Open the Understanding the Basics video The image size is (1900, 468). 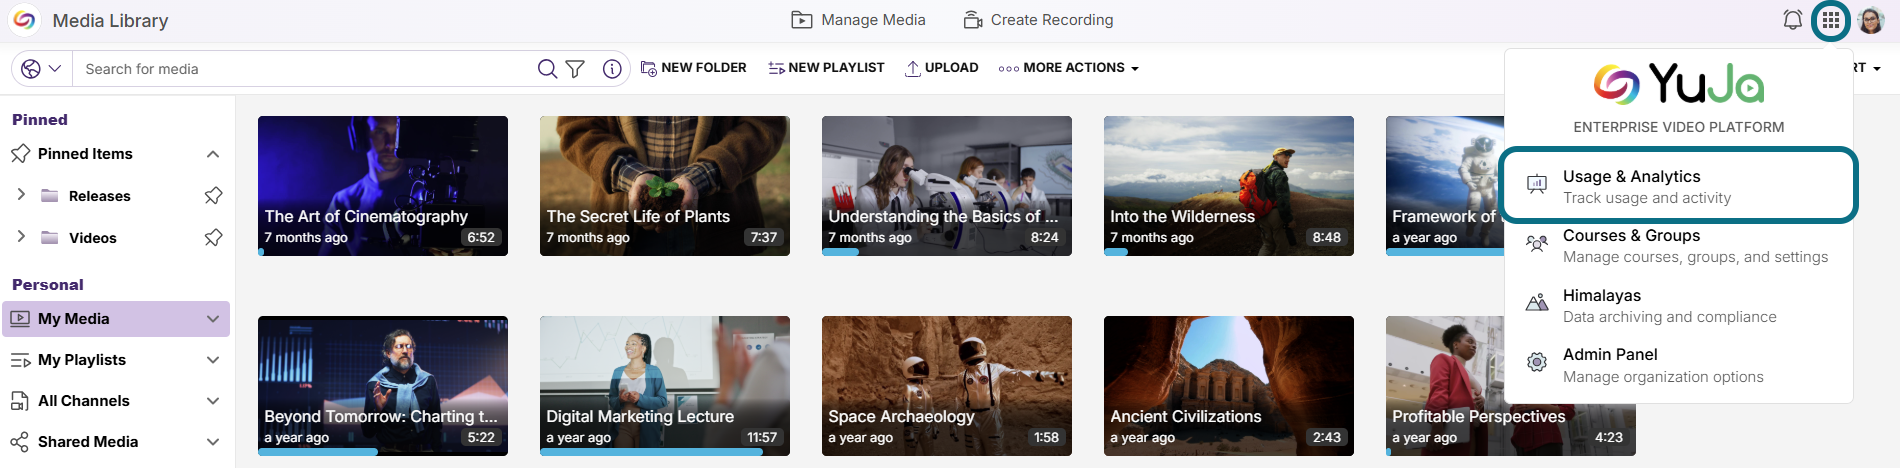947,186
